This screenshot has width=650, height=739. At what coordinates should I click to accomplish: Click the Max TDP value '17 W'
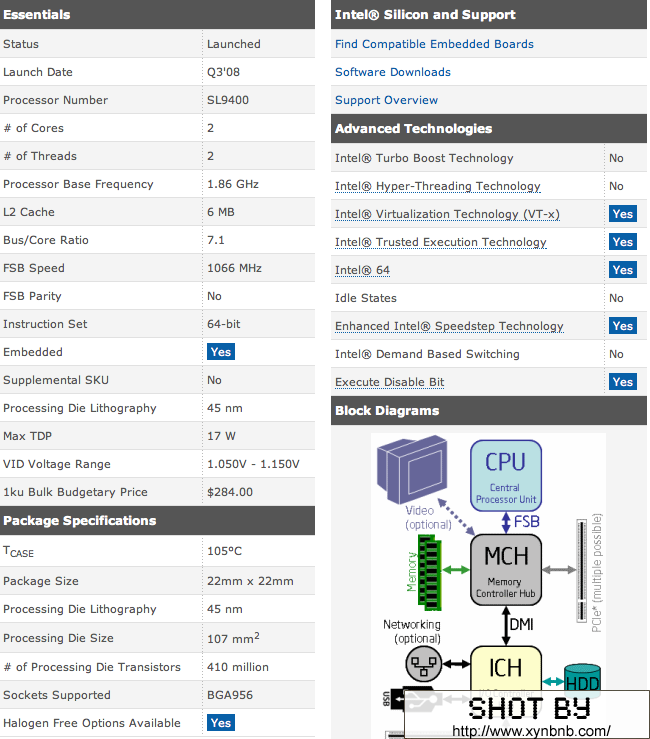pos(221,436)
